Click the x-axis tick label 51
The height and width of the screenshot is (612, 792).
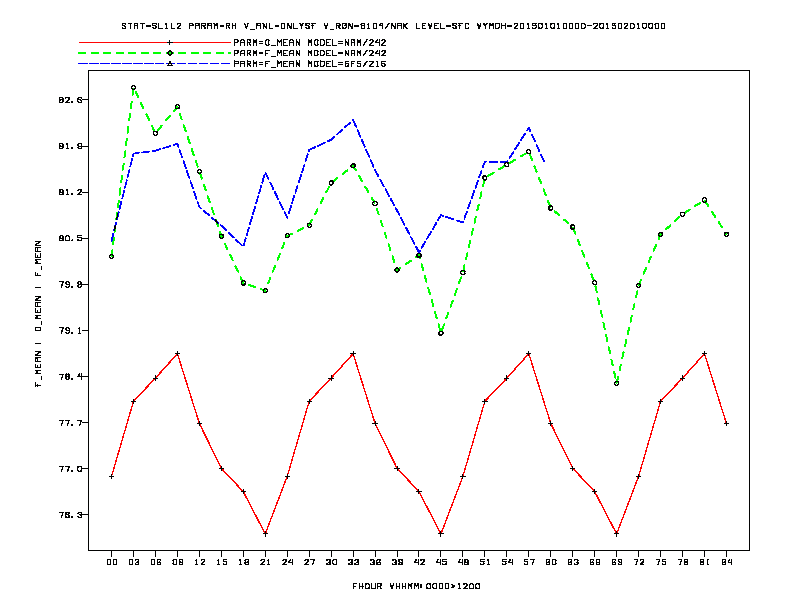tap(485, 562)
